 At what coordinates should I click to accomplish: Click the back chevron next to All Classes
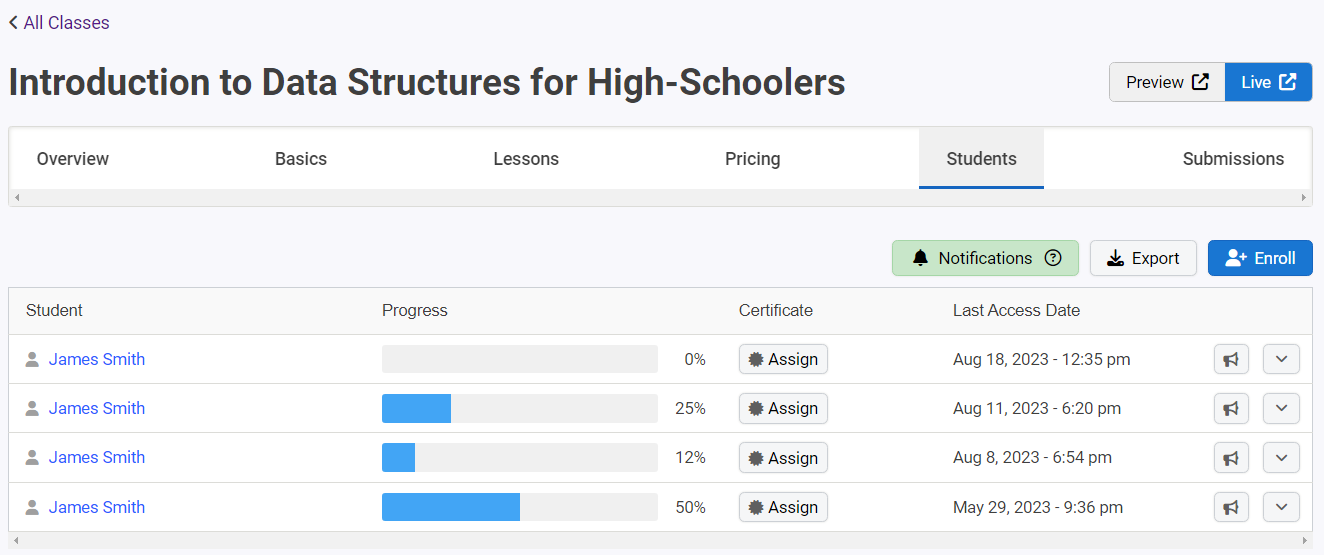coord(13,22)
